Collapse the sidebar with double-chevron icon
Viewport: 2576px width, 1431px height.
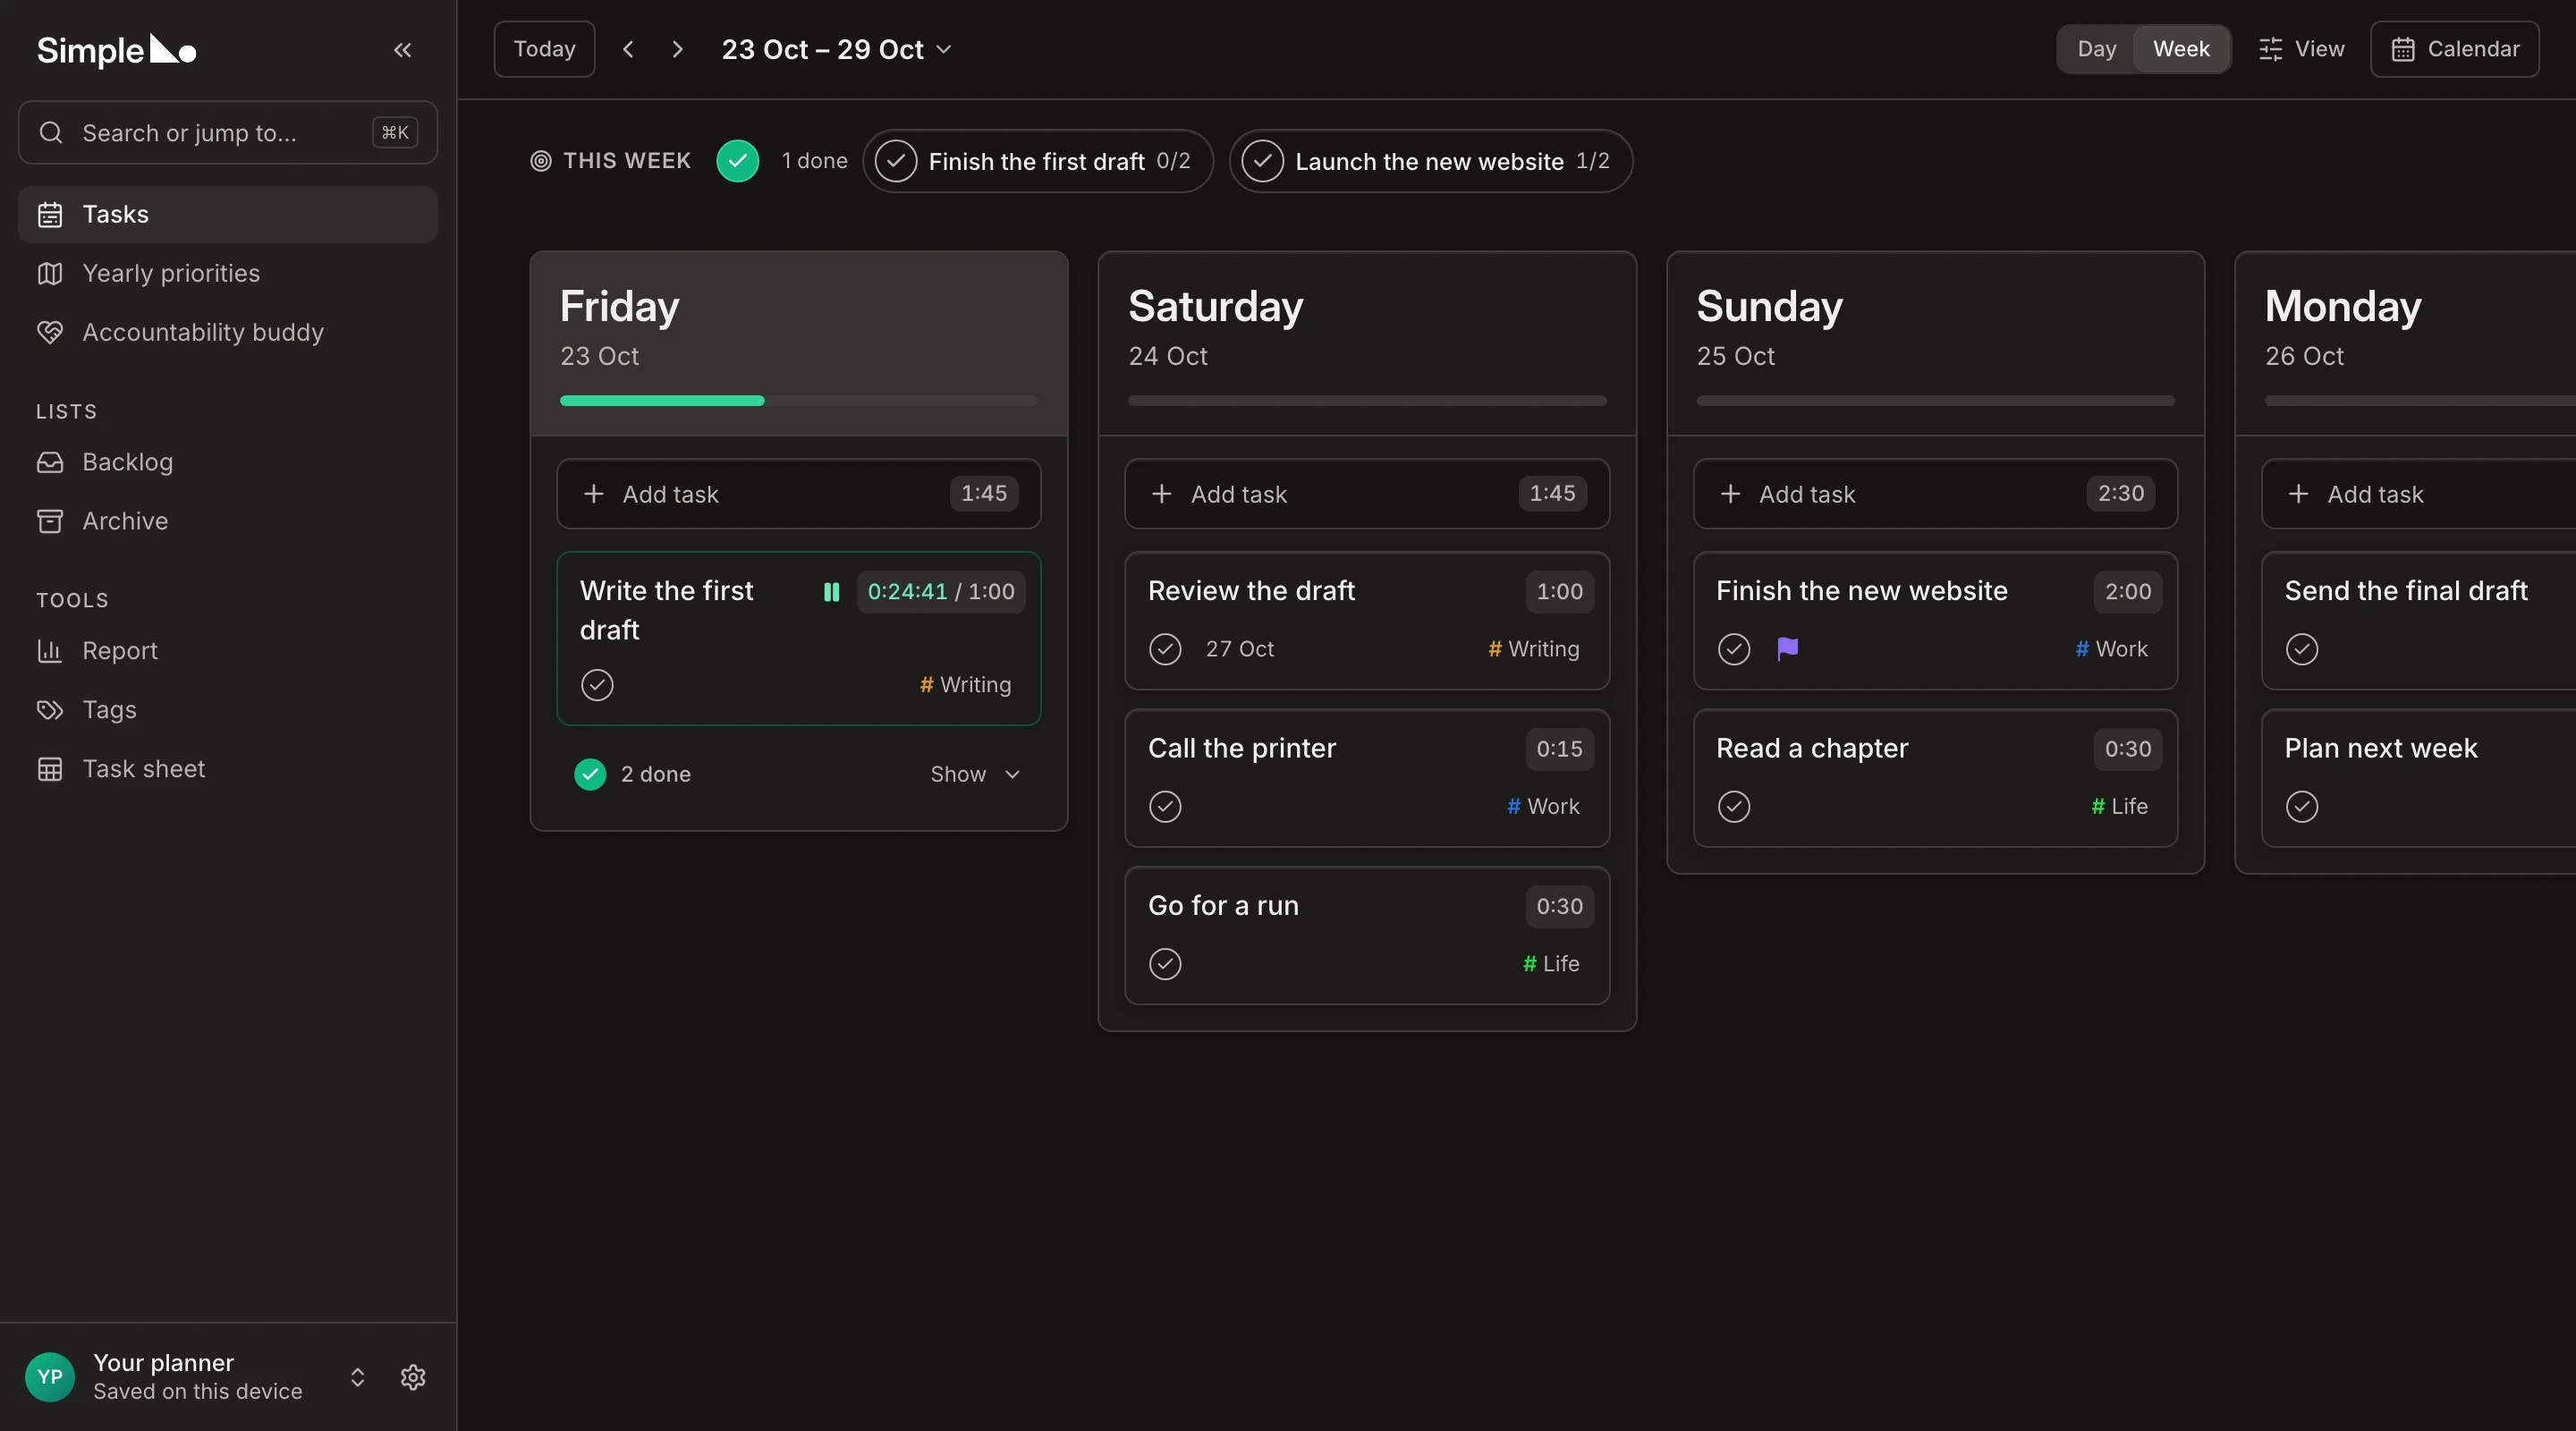[x=402, y=50]
